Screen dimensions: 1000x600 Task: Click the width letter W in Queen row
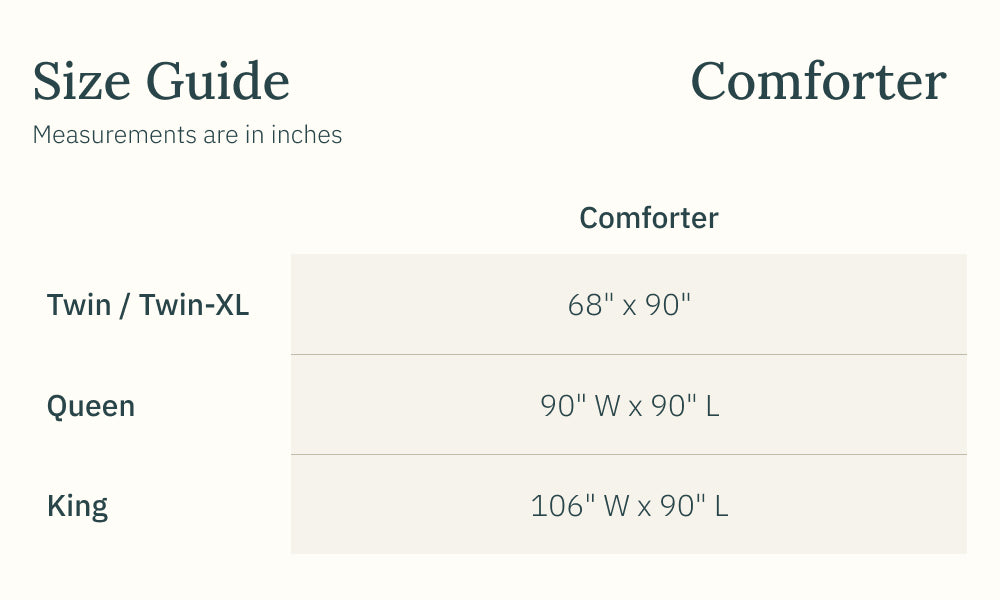pyautogui.click(x=607, y=406)
